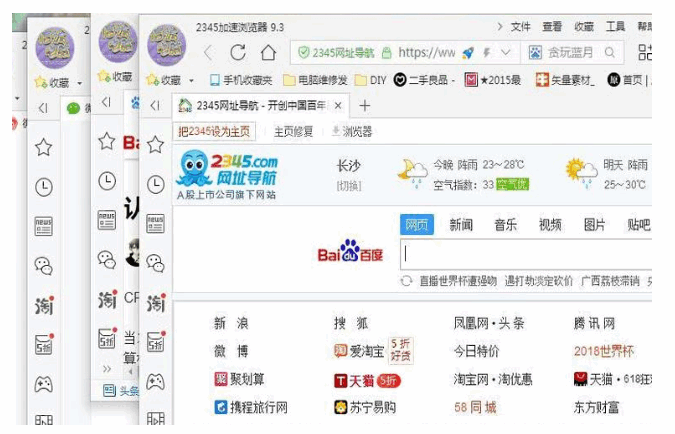Click news icon in leftmost window sidebar
The height and width of the screenshot is (434, 675).
click(x=43, y=226)
